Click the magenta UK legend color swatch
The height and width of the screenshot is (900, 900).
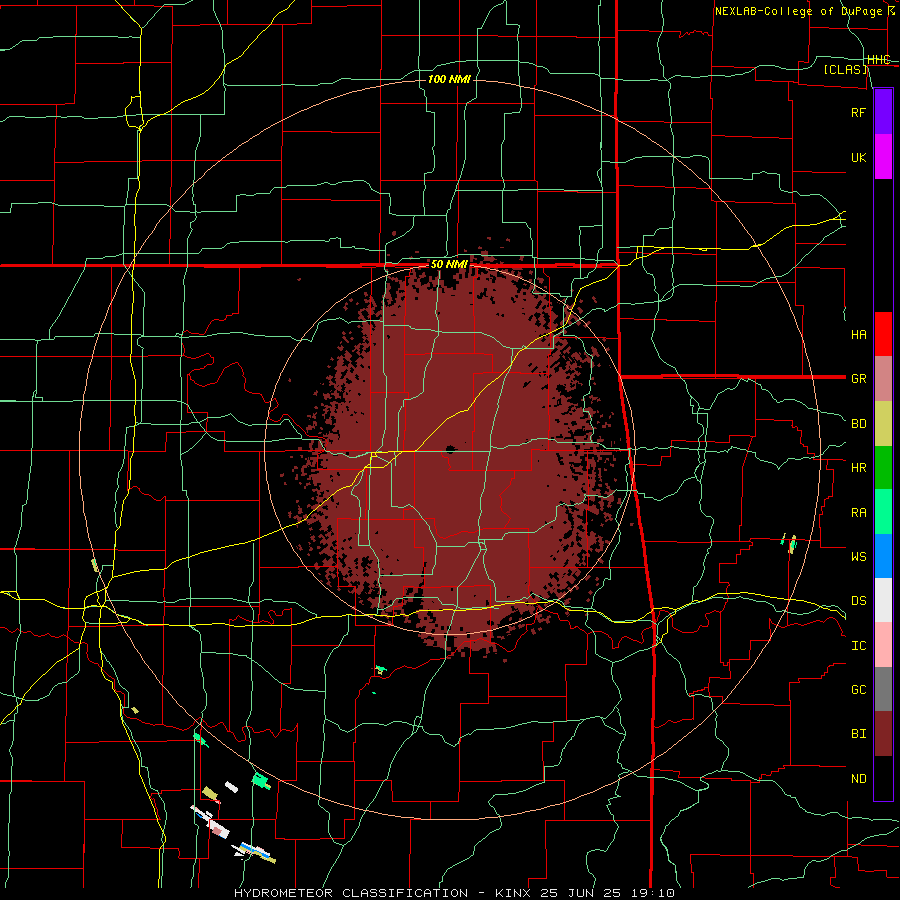coord(883,157)
